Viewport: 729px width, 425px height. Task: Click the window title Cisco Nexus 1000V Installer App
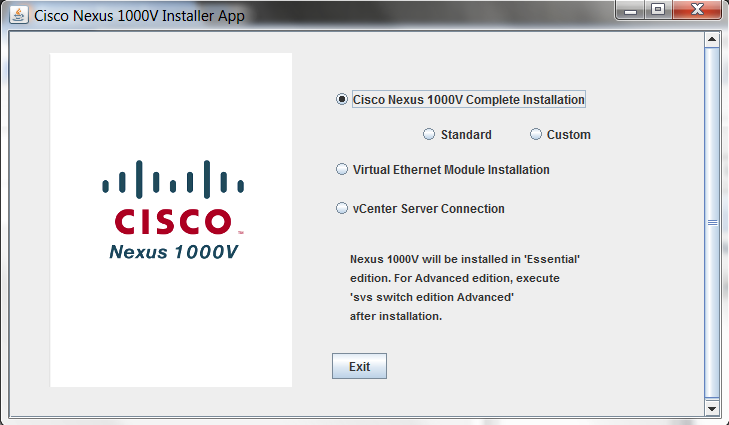click(x=139, y=15)
